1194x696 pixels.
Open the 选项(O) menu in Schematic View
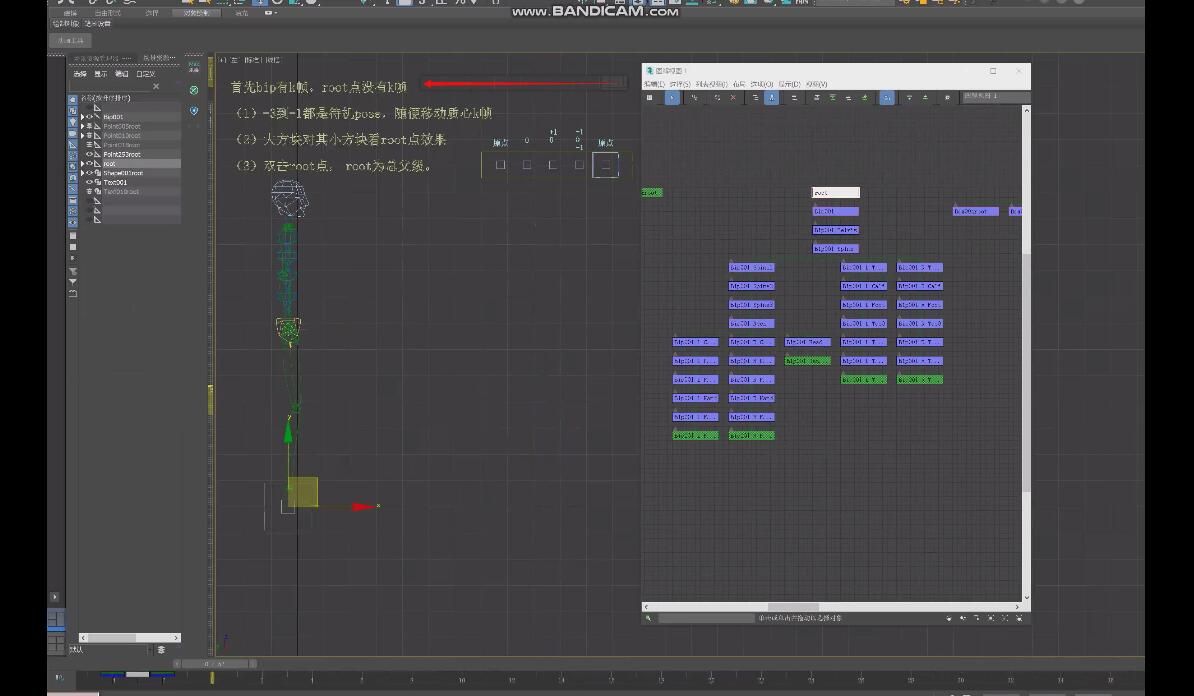[x=761, y=85]
